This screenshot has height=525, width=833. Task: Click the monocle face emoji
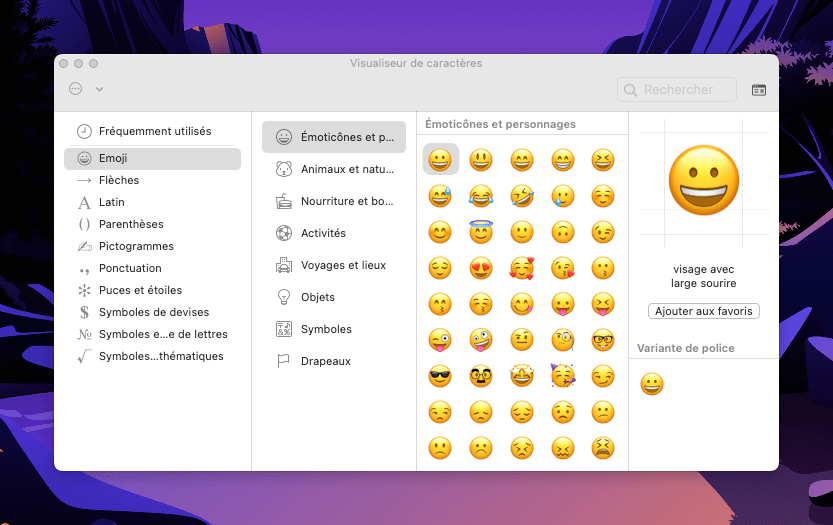pos(563,340)
